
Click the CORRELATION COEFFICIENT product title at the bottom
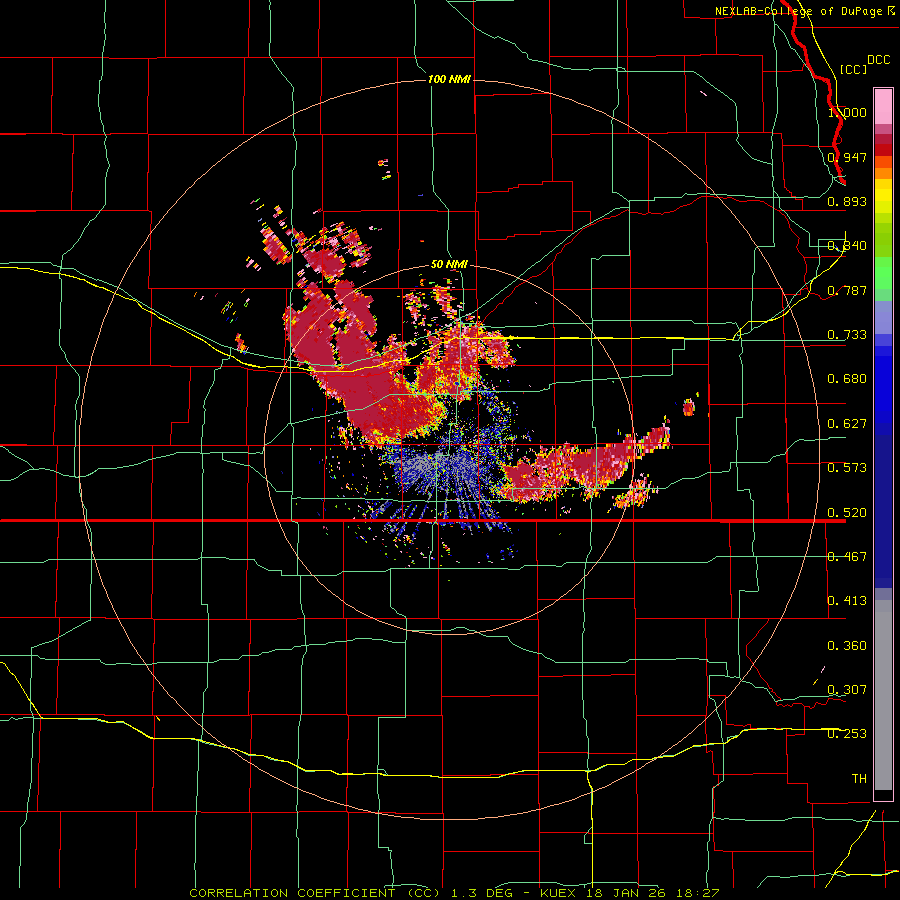315,893
